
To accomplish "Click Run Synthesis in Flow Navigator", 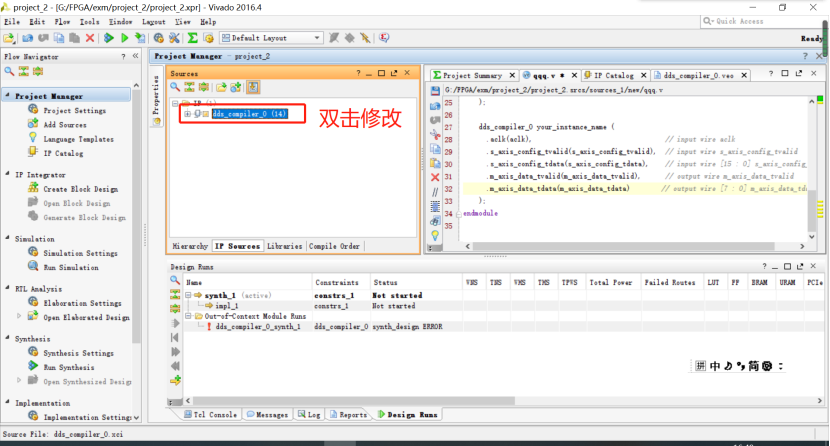I will [x=69, y=367].
